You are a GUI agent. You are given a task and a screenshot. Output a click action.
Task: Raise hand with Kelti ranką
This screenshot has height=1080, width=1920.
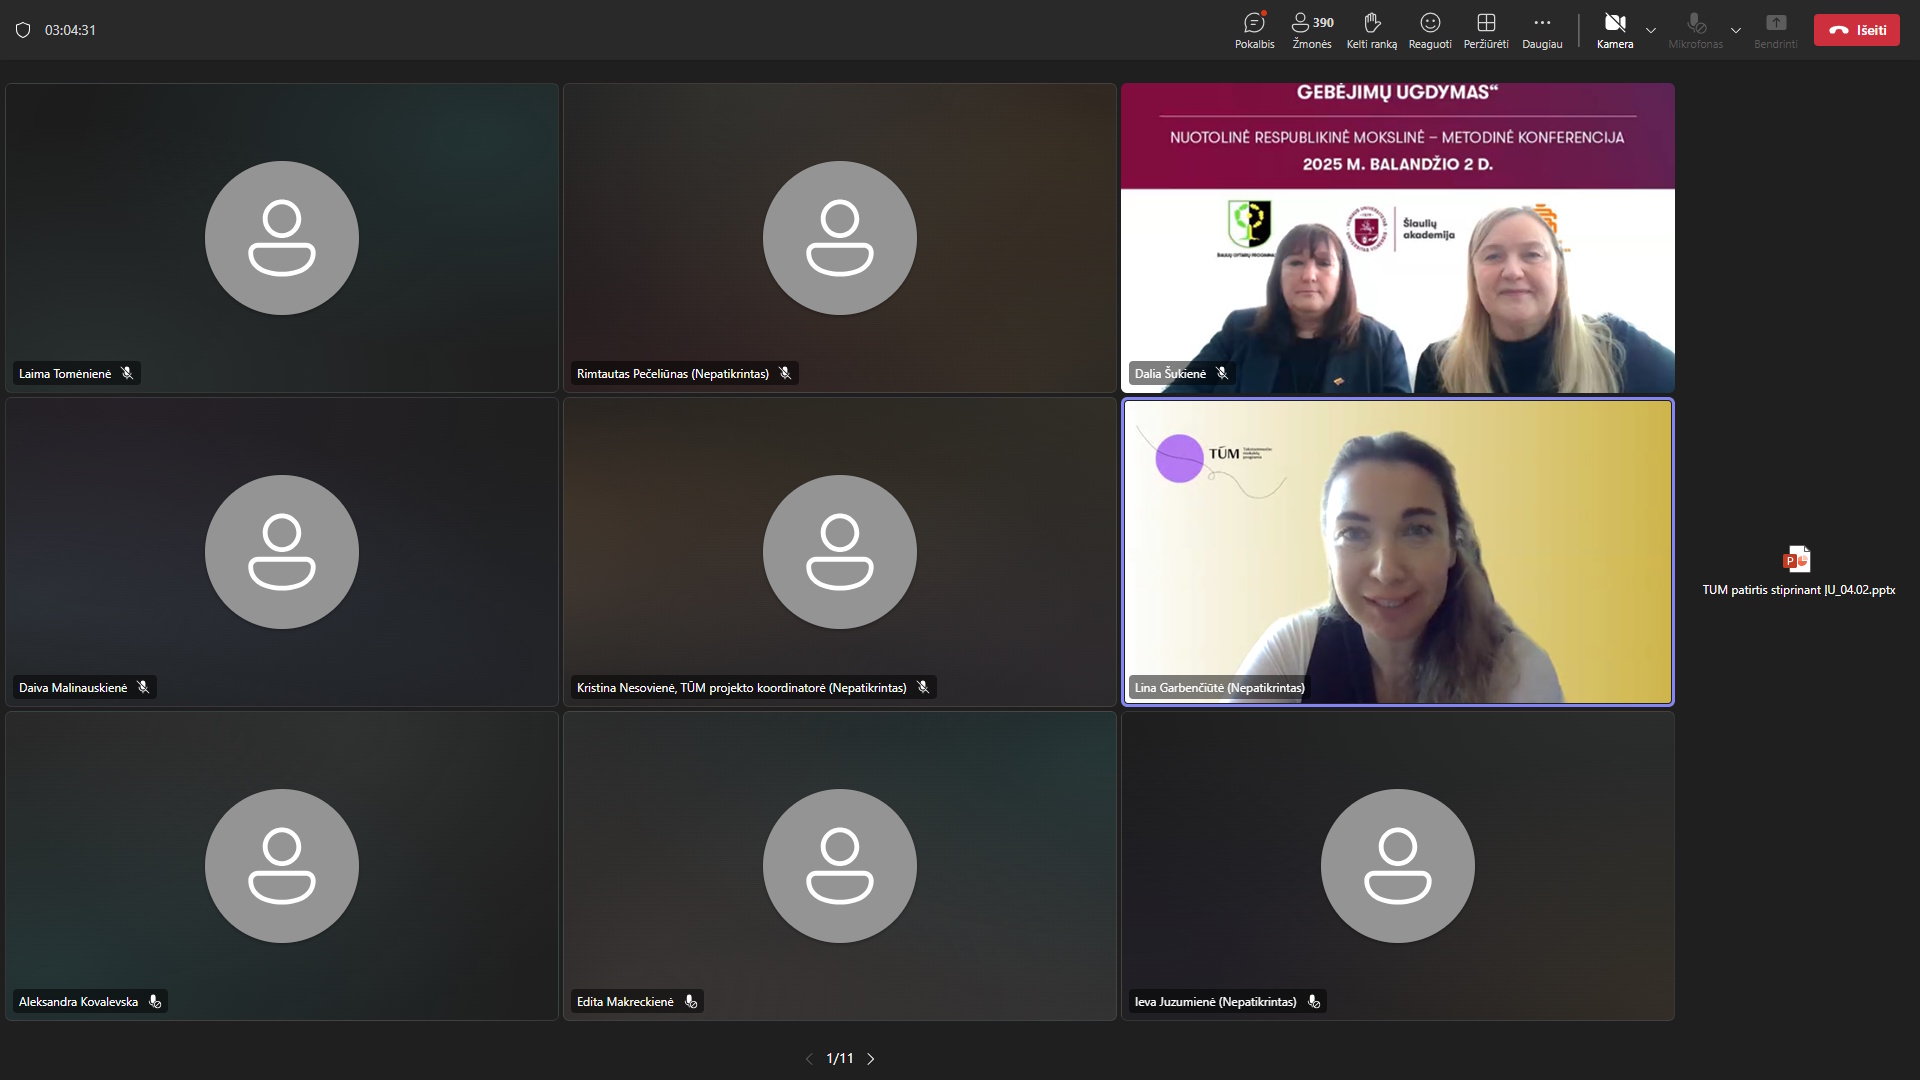pos(1371,30)
